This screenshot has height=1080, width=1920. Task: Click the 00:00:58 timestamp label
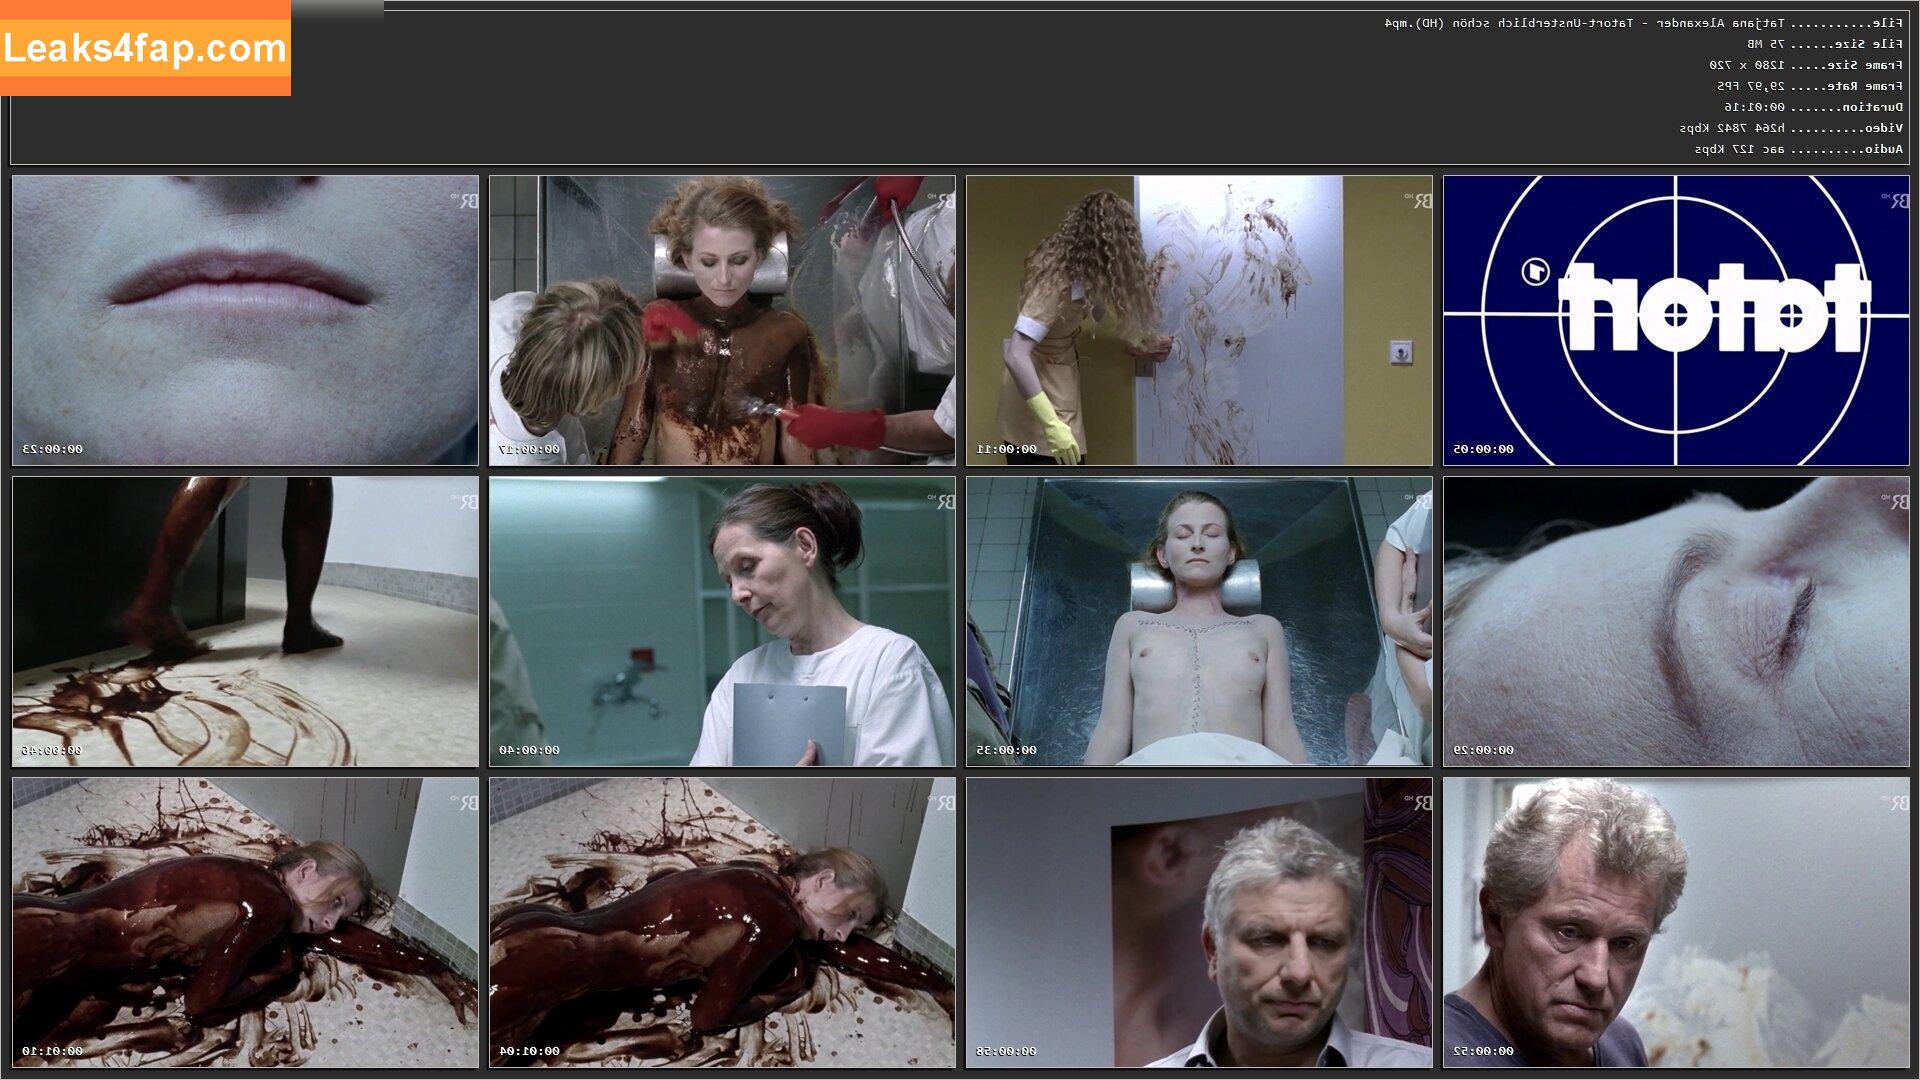[x=1007, y=1051]
